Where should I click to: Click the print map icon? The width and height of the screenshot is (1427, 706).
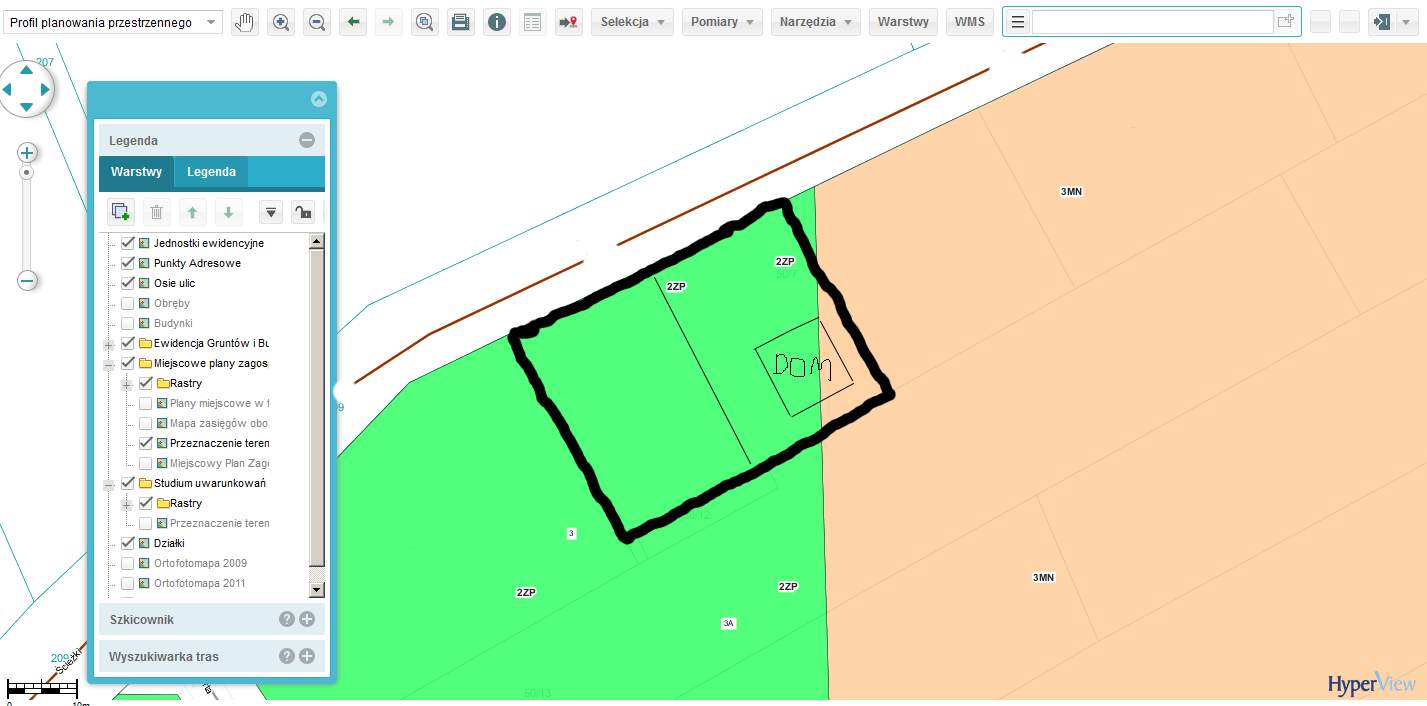tap(461, 22)
